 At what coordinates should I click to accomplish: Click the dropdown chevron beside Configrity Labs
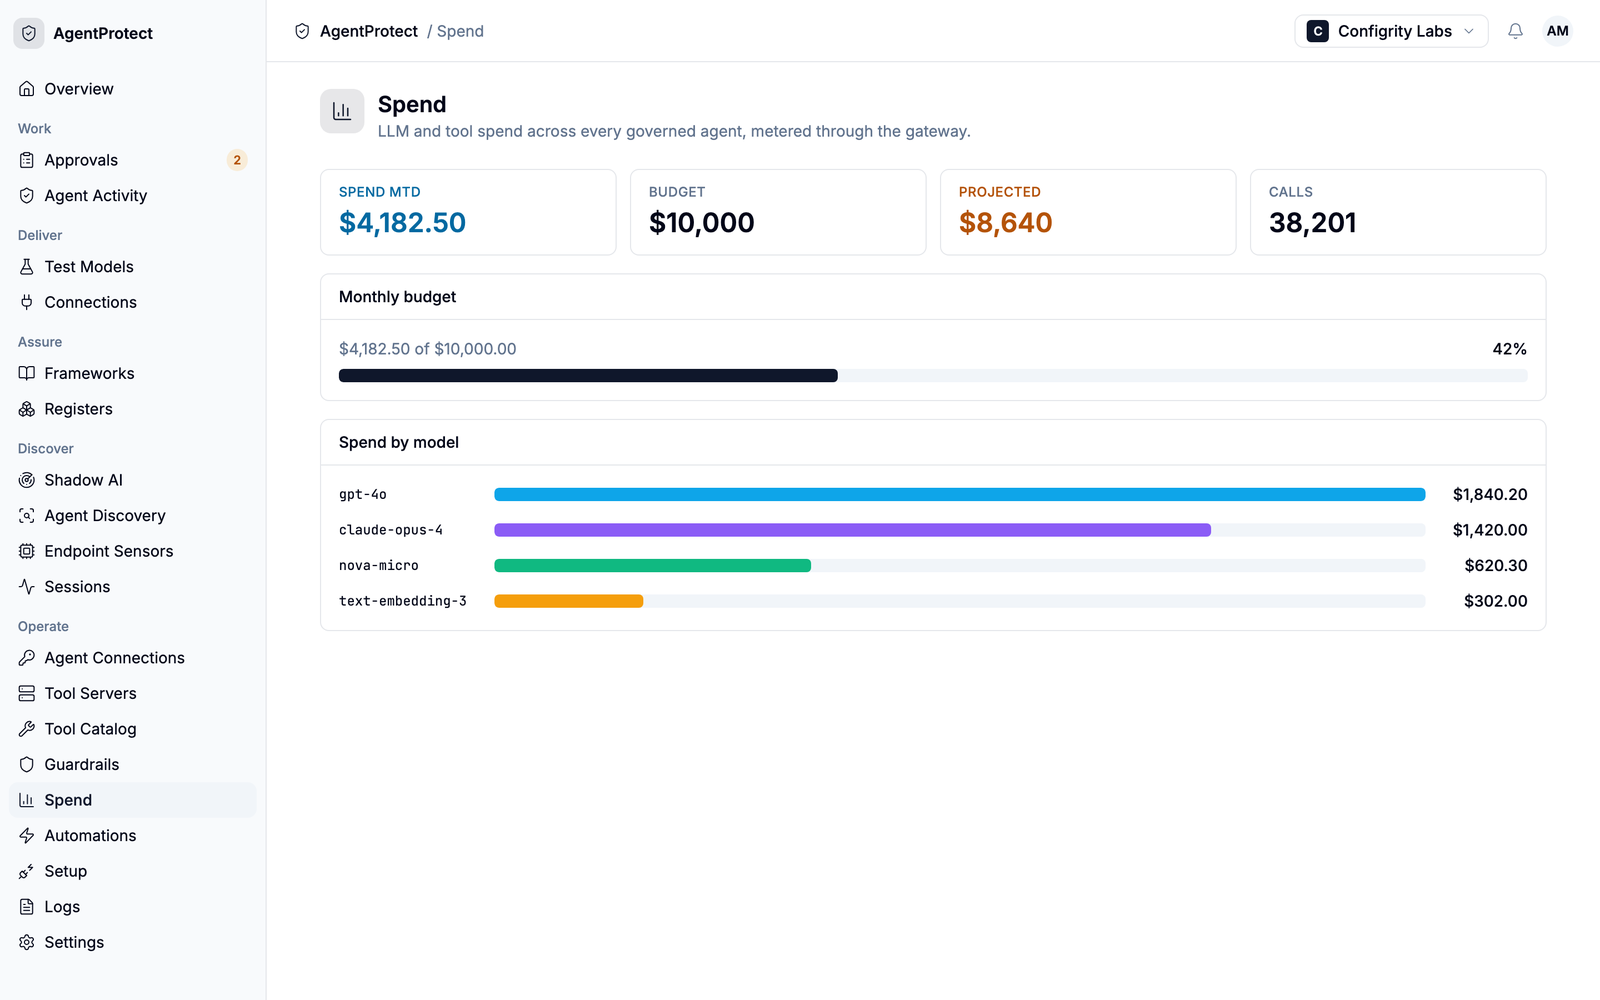click(x=1469, y=31)
